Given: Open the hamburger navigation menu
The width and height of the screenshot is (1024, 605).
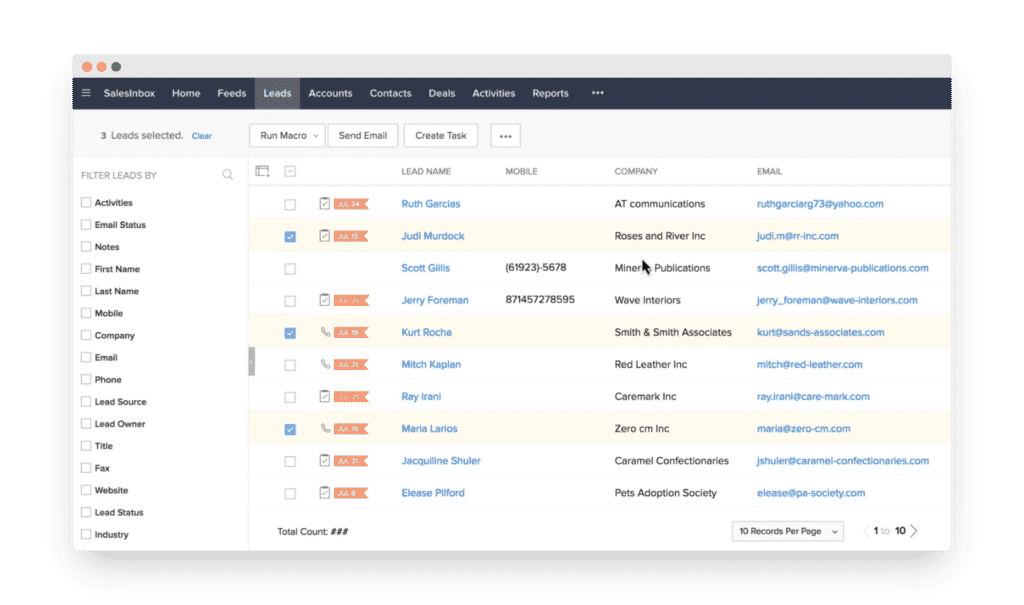Looking at the screenshot, I should (x=86, y=93).
